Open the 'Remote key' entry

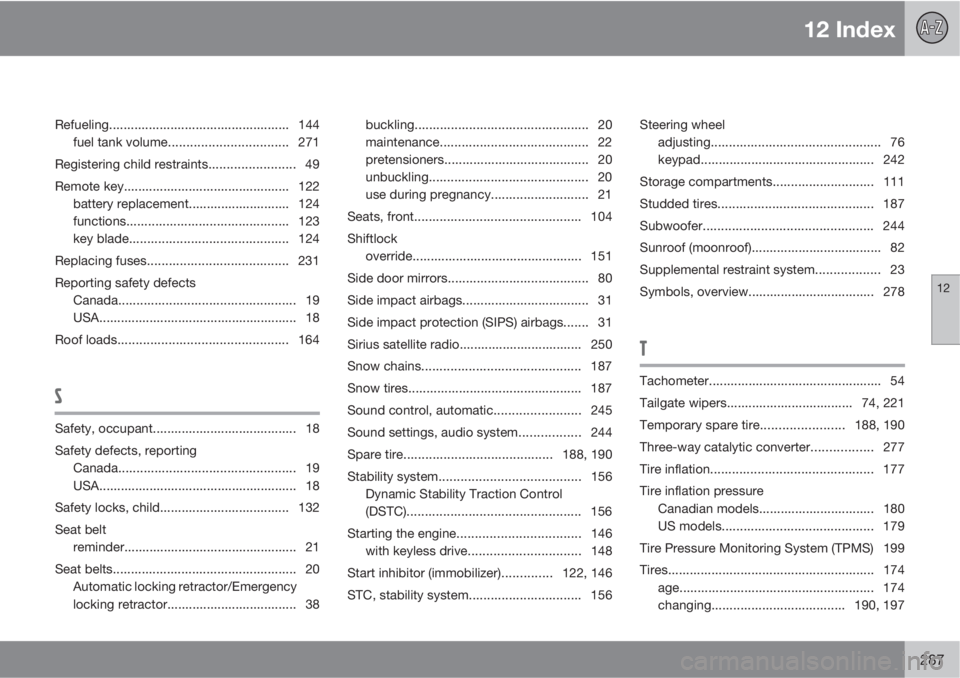click(x=187, y=186)
